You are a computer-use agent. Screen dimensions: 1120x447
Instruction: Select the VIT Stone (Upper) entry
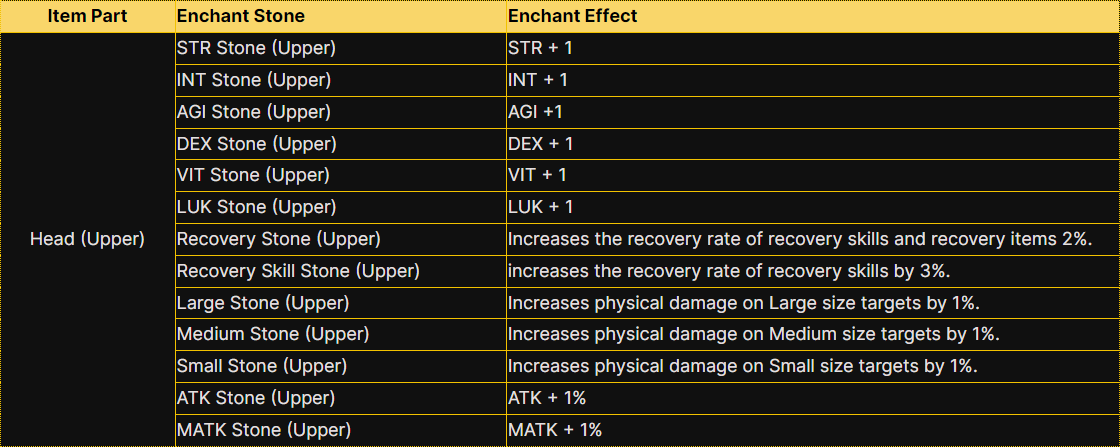pos(254,175)
